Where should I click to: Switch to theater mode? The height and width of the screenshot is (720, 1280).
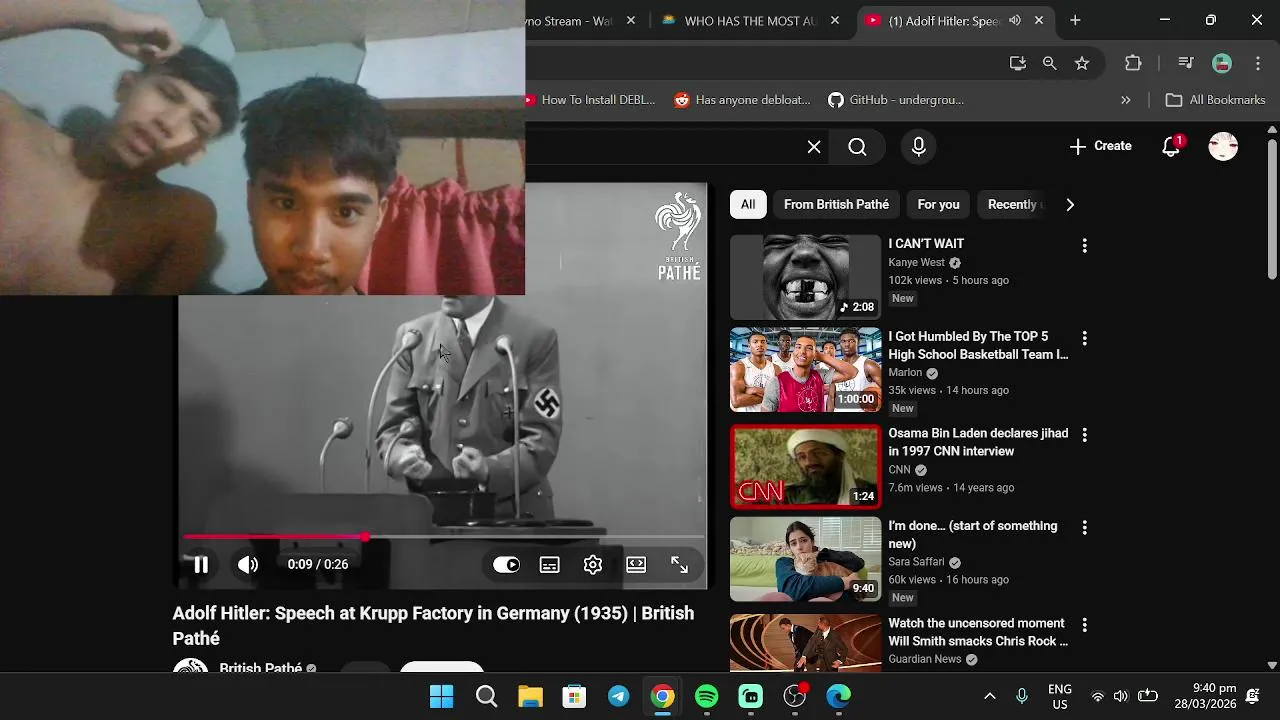click(x=636, y=565)
